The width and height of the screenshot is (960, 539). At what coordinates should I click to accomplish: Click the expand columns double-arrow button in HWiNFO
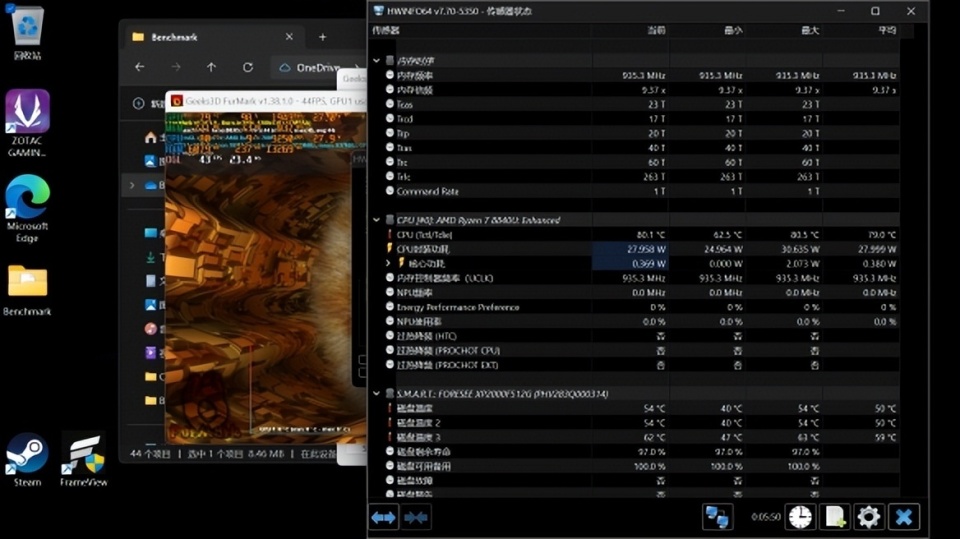(384, 517)
